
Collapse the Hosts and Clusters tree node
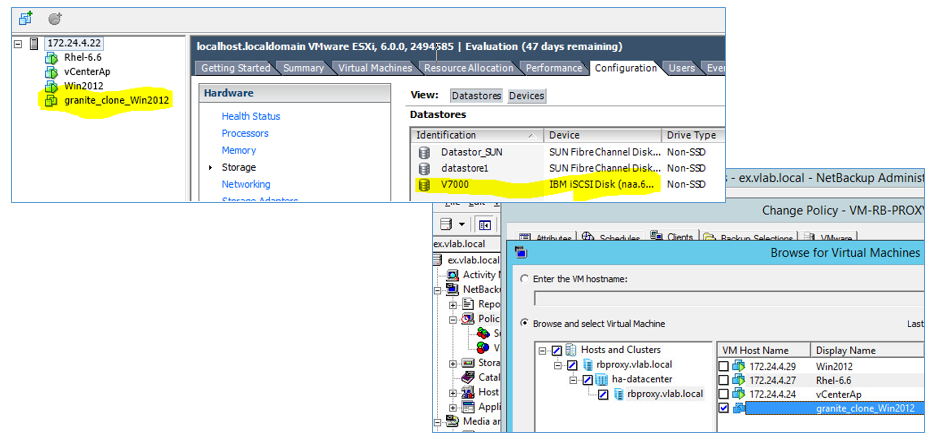click(x=543, y=350)
